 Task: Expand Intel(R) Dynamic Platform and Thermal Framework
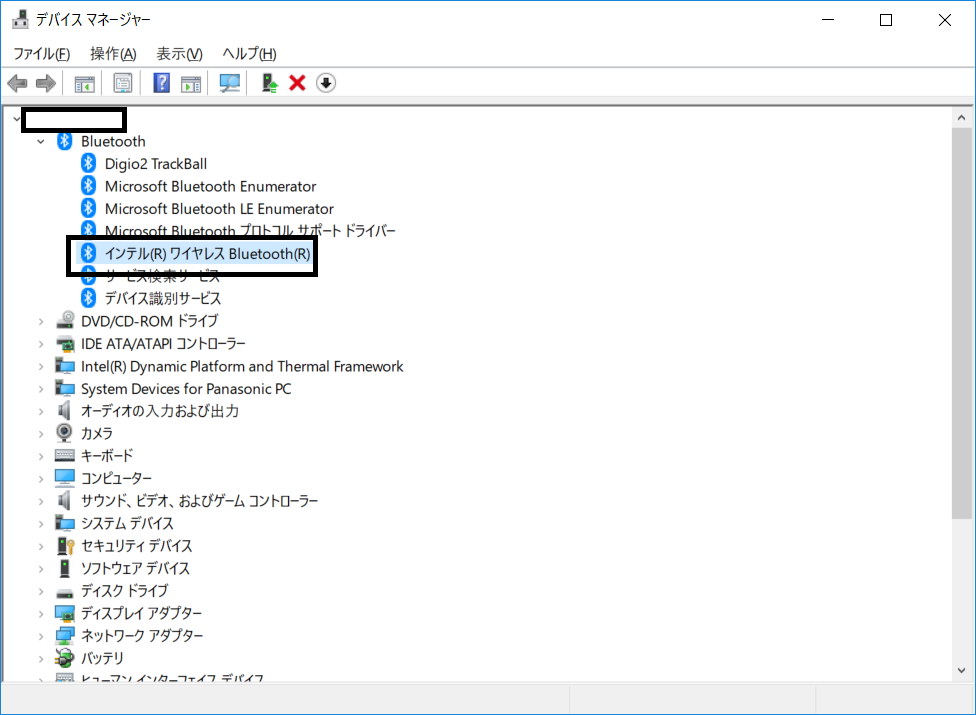click(41, 367)
